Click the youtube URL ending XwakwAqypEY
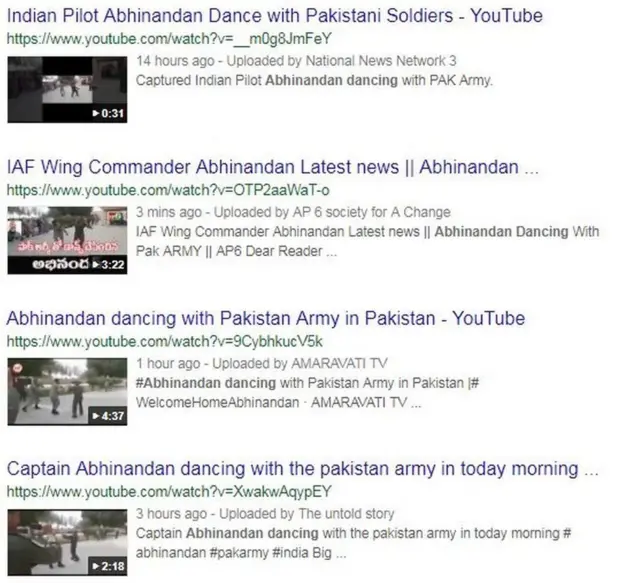The width and height of the screenshot is (640, 583). click(x=169, y=492)
